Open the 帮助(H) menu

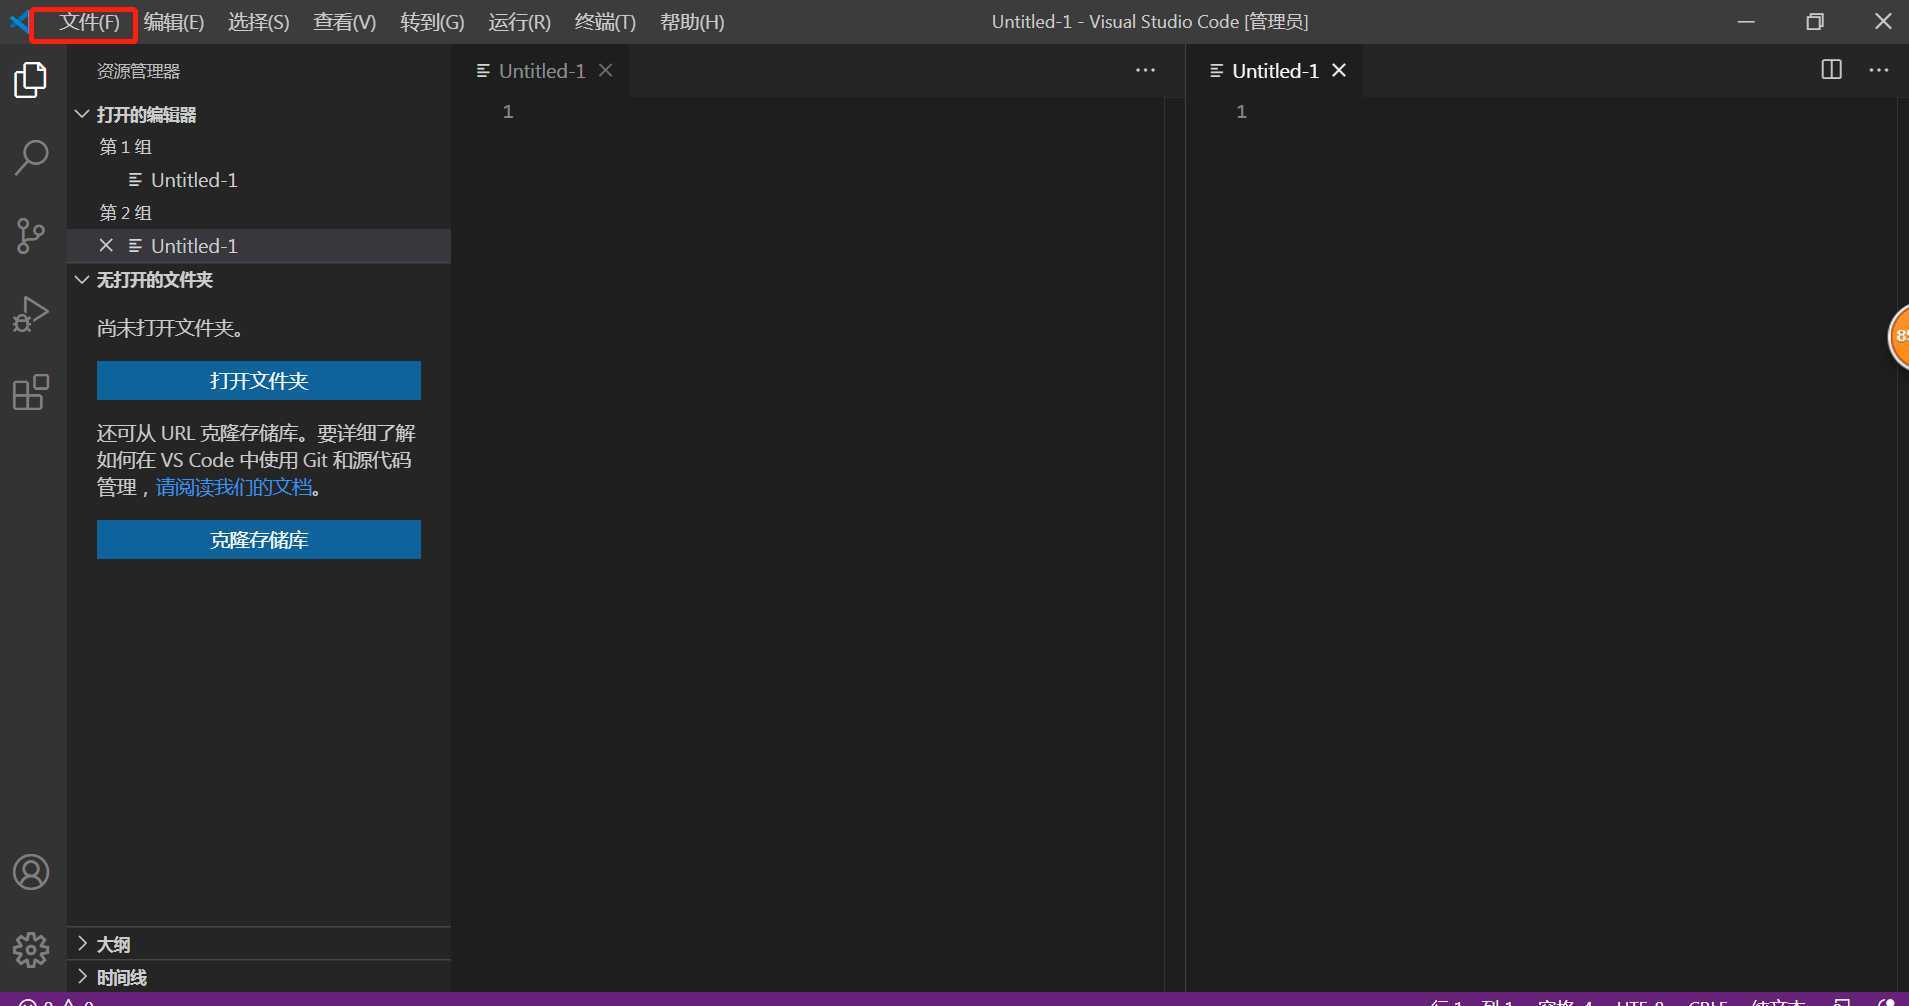[x=692, y=22]
